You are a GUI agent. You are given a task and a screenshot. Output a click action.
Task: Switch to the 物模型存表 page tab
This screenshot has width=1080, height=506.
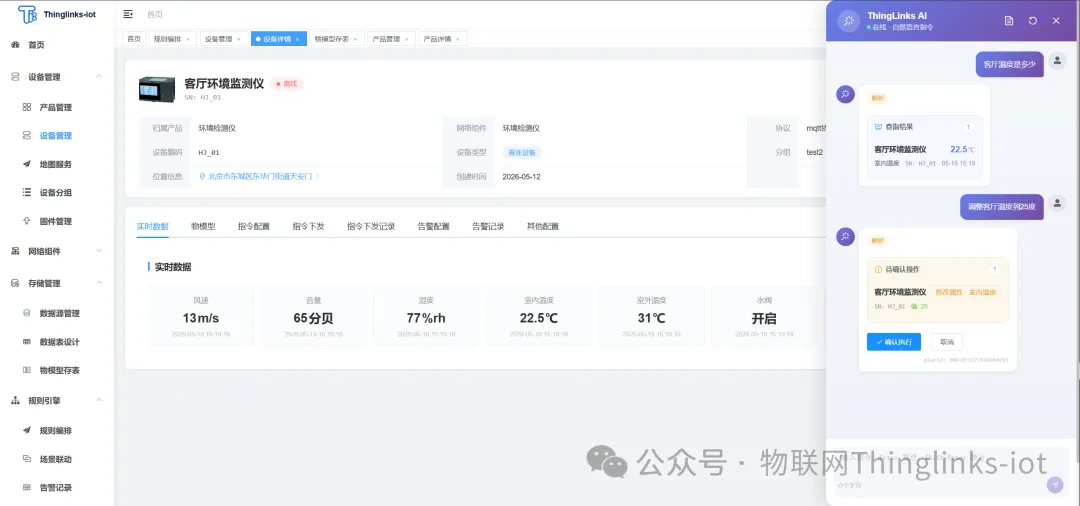(x=335, y=39)
